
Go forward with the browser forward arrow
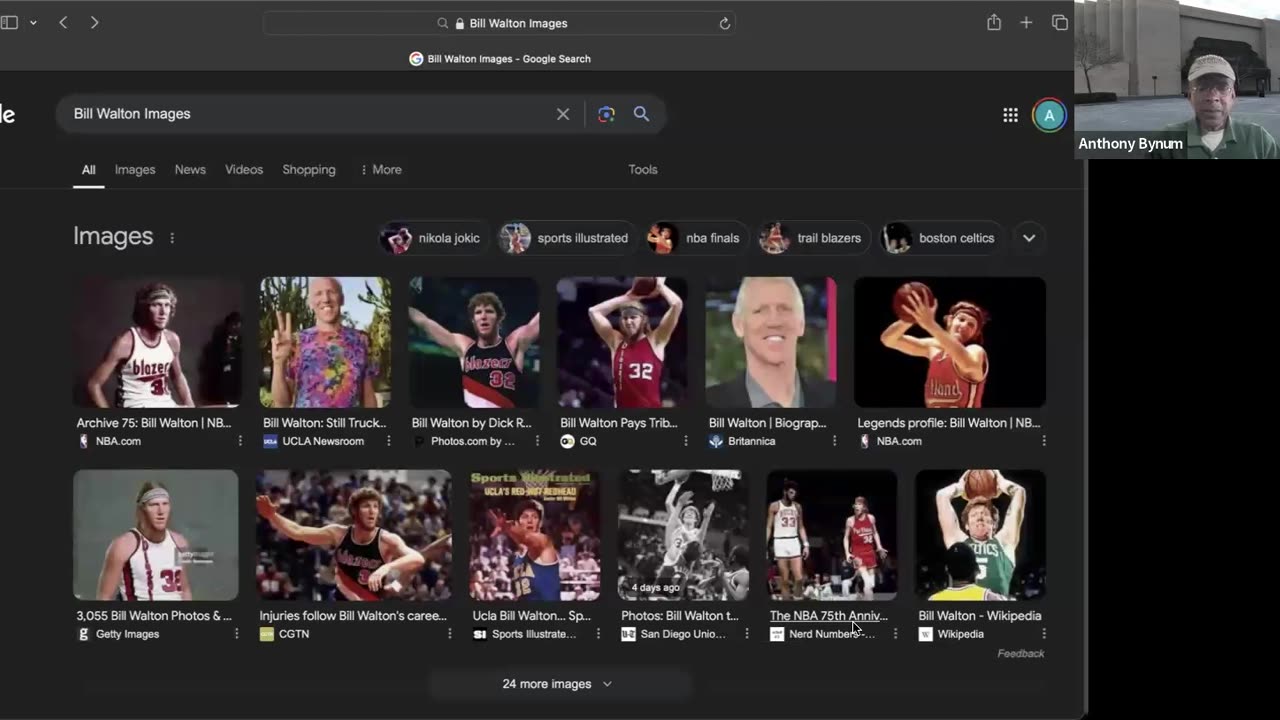(94, 22)
